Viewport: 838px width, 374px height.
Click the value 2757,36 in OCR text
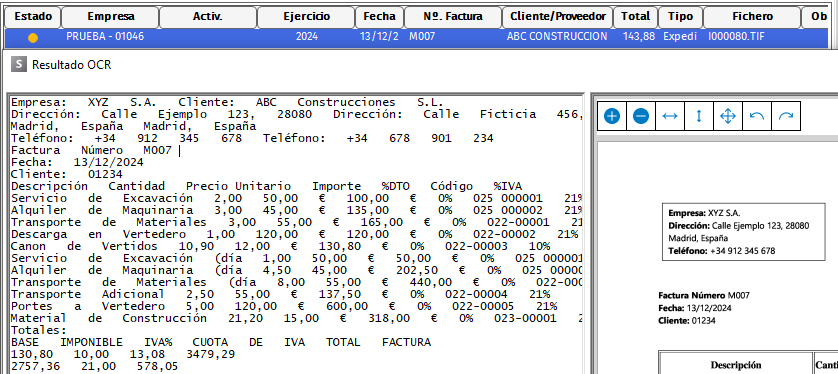coord(35,366)
